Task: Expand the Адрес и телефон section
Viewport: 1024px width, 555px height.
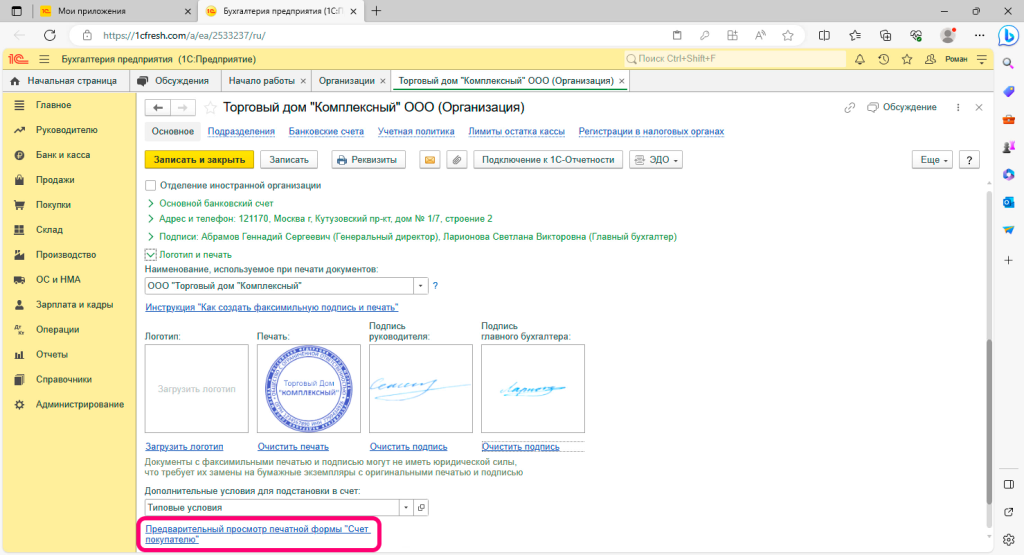Action: 151,219
